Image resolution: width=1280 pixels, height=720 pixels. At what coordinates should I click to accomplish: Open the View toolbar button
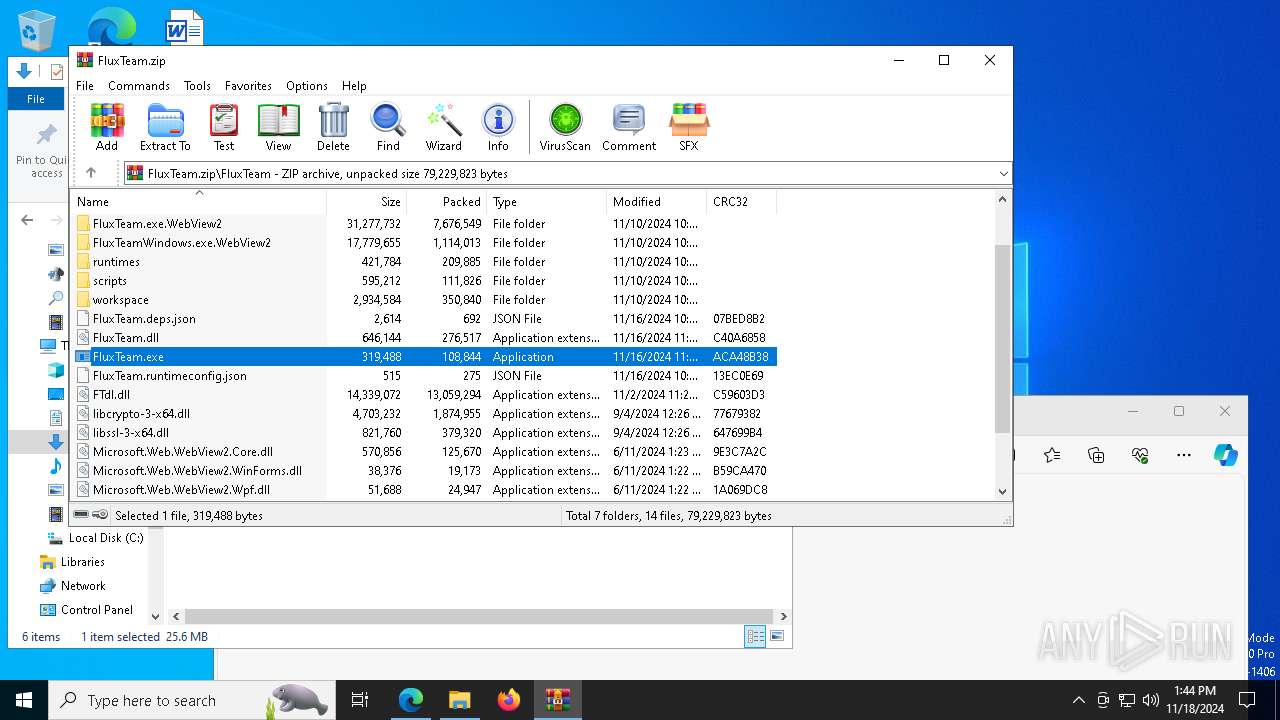(278, 127)
